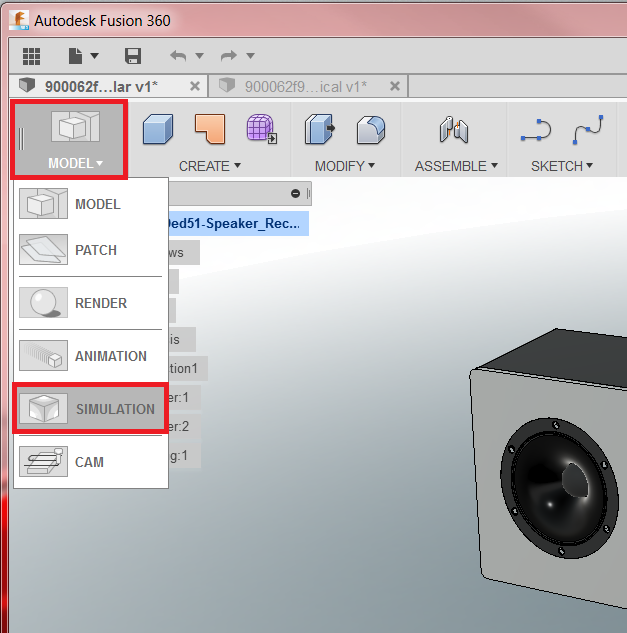Click the Autodesk Fusion 360 app icon
The height and width of the screenshot is (633, 627).
19,20
